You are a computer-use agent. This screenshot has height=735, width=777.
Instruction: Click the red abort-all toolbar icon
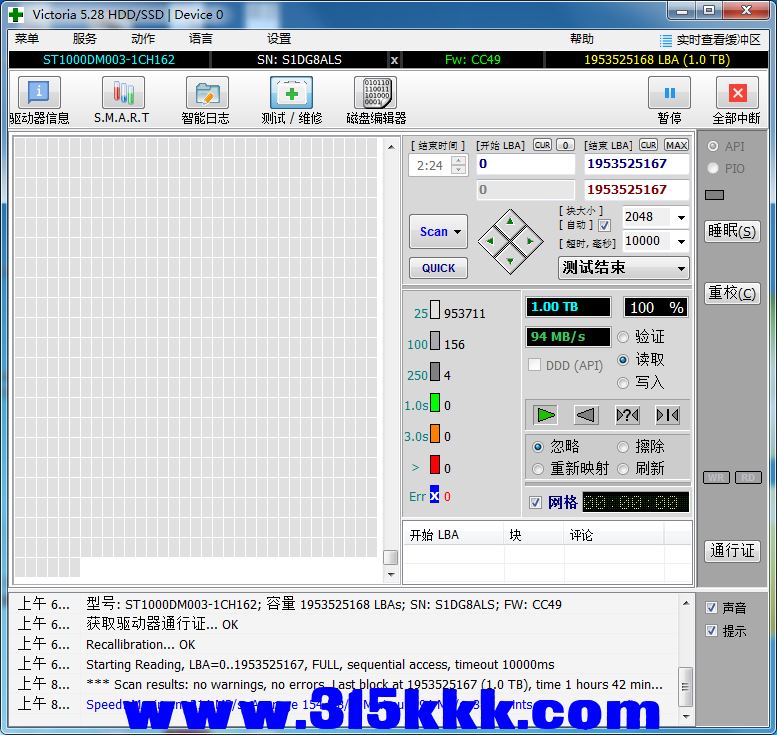[737, 93]
